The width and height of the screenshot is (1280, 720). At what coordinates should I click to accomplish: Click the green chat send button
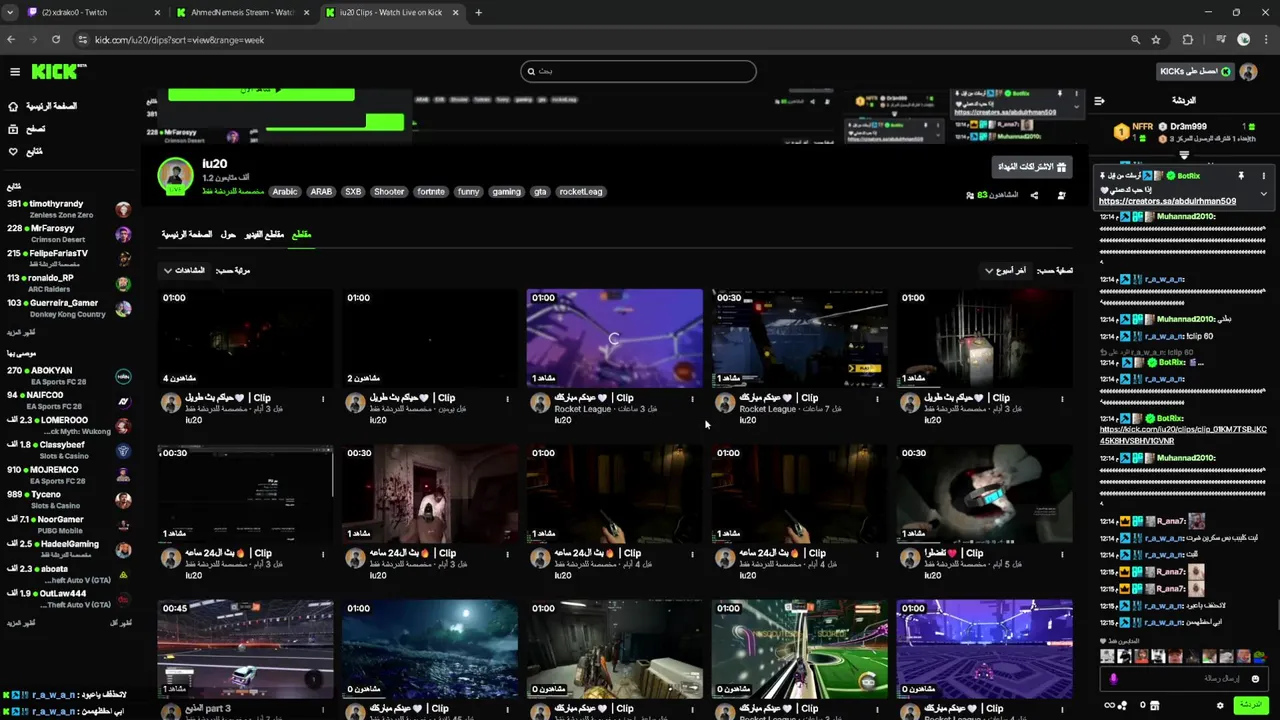point(1250,705)
